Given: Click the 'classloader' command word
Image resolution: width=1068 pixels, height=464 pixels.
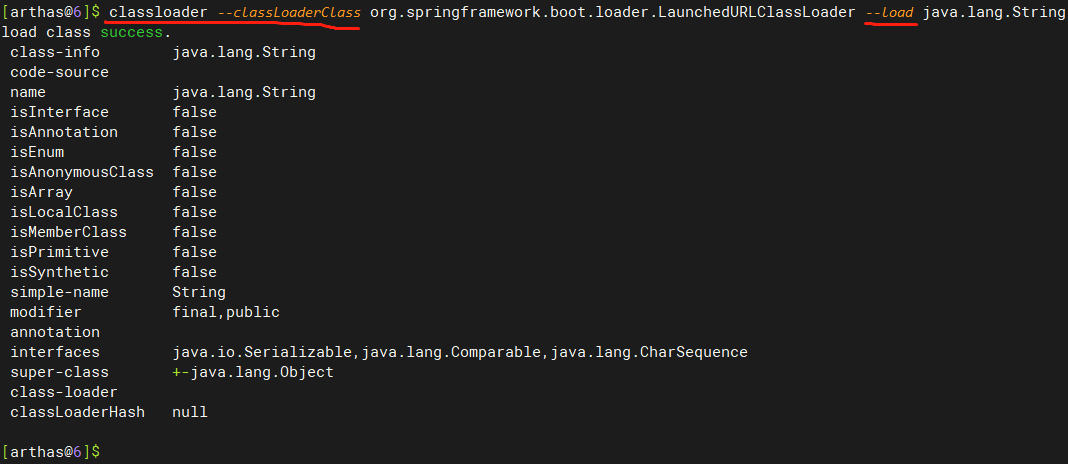Looking at the screenshot, I should pos(159,12).
